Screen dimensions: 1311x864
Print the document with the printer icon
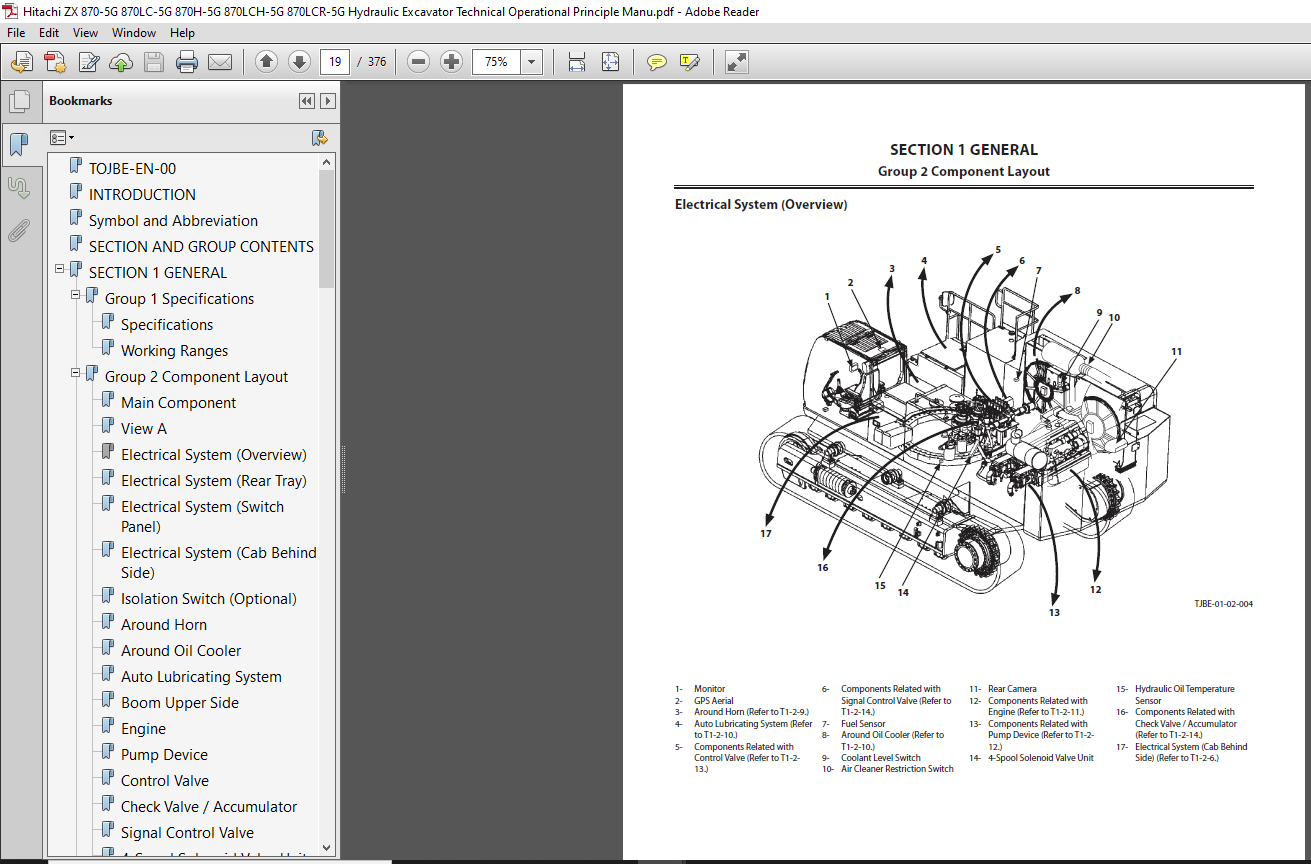(186, 62)
